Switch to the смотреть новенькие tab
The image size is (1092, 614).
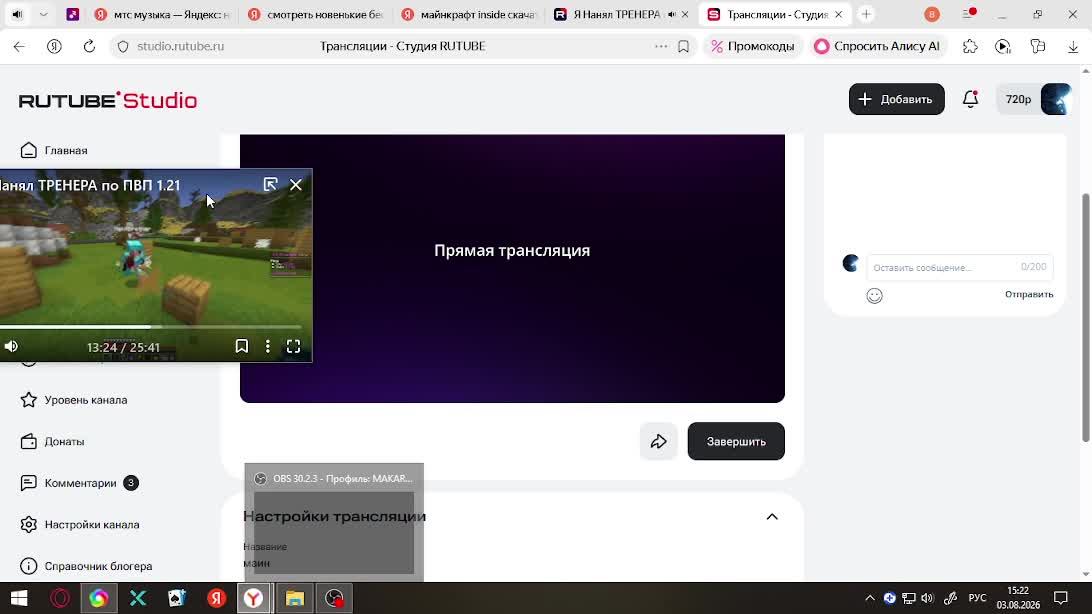317,15
